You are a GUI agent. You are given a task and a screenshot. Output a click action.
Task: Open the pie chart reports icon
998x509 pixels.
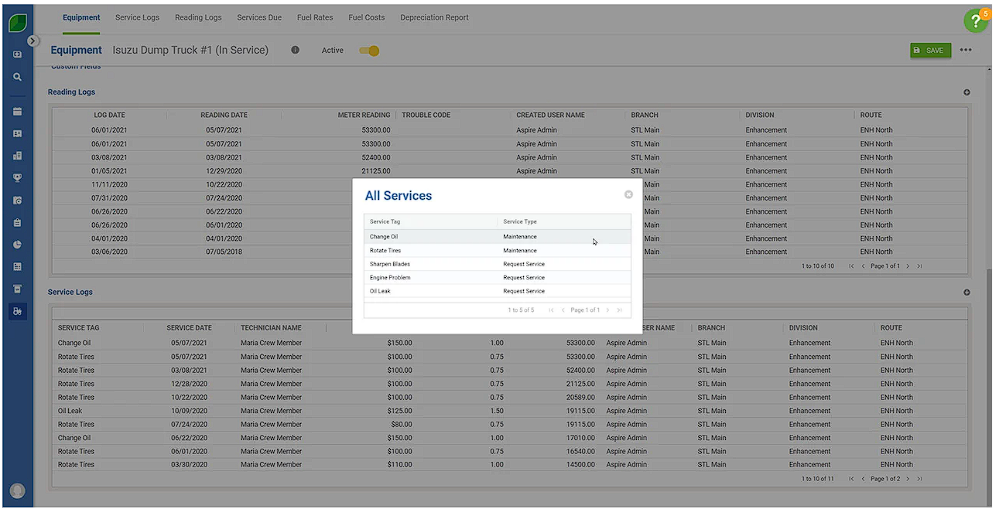17,245
